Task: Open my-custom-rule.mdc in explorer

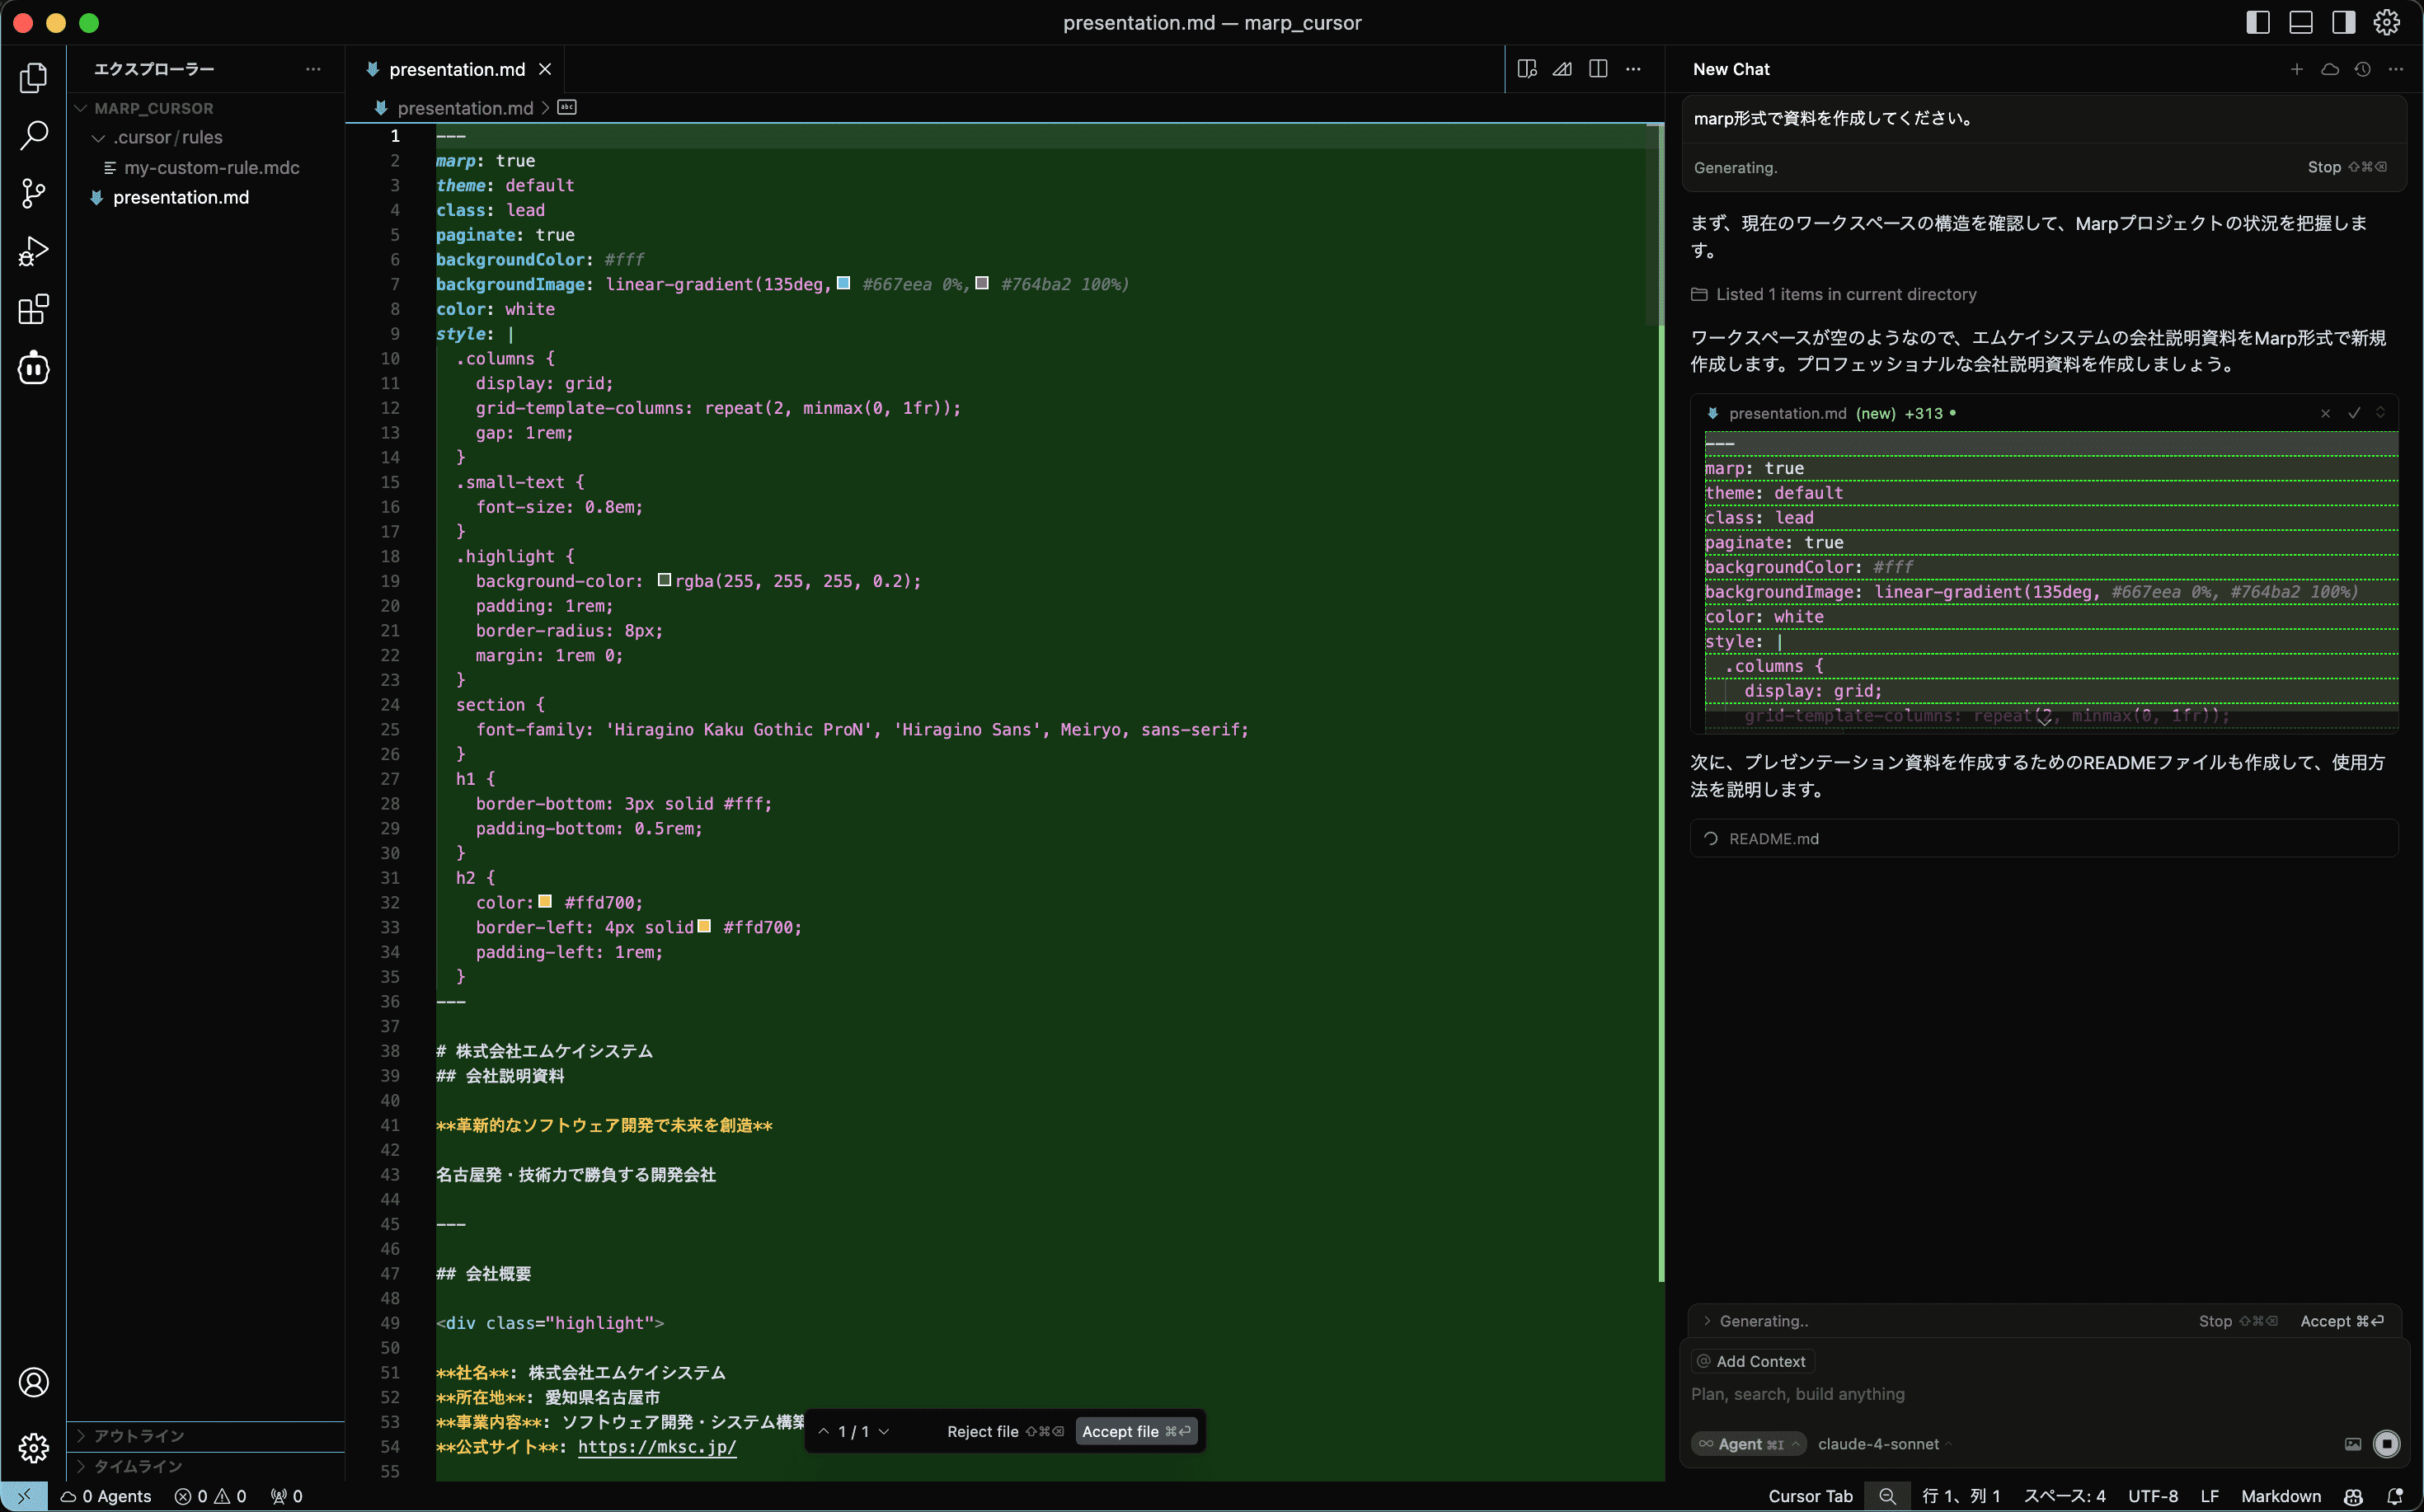Action: [x=211, y=168]
